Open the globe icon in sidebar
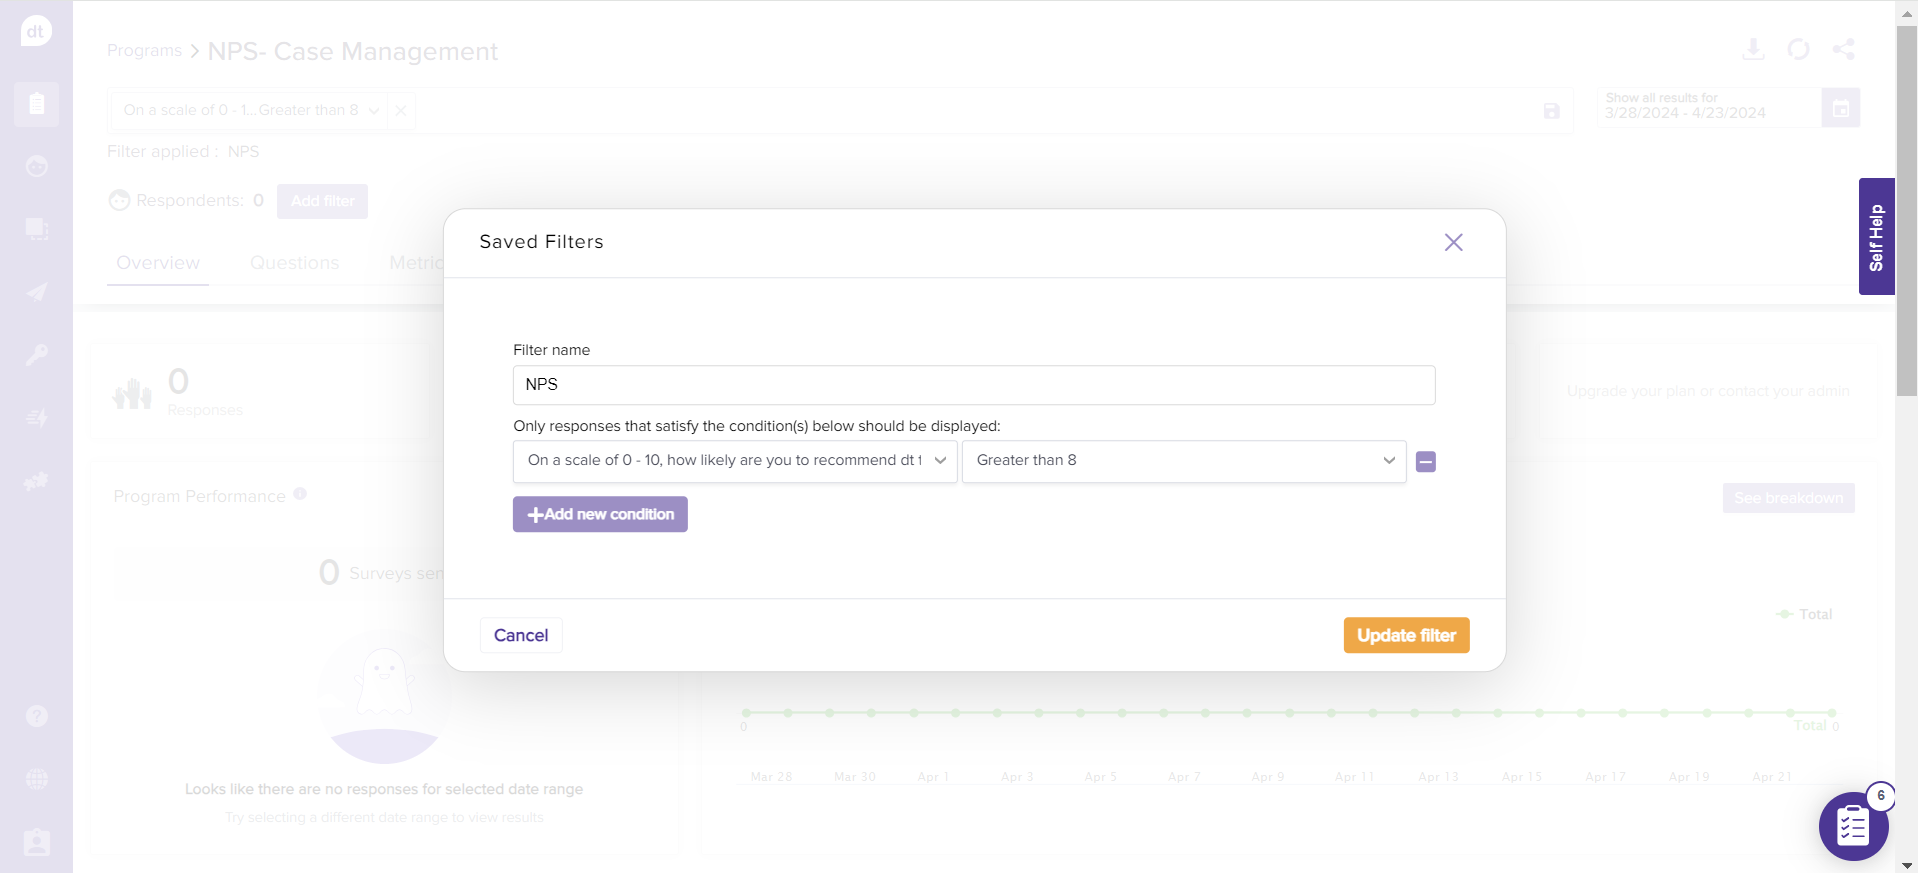 (36, 779)
